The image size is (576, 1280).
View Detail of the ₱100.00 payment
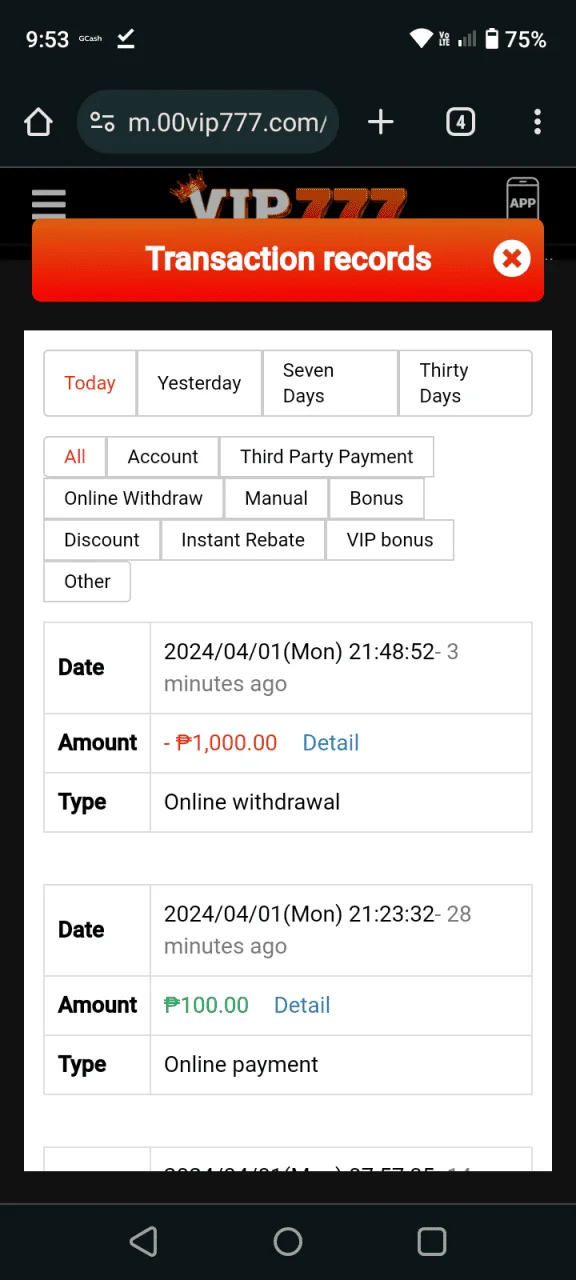click(x=302, y=1005)
